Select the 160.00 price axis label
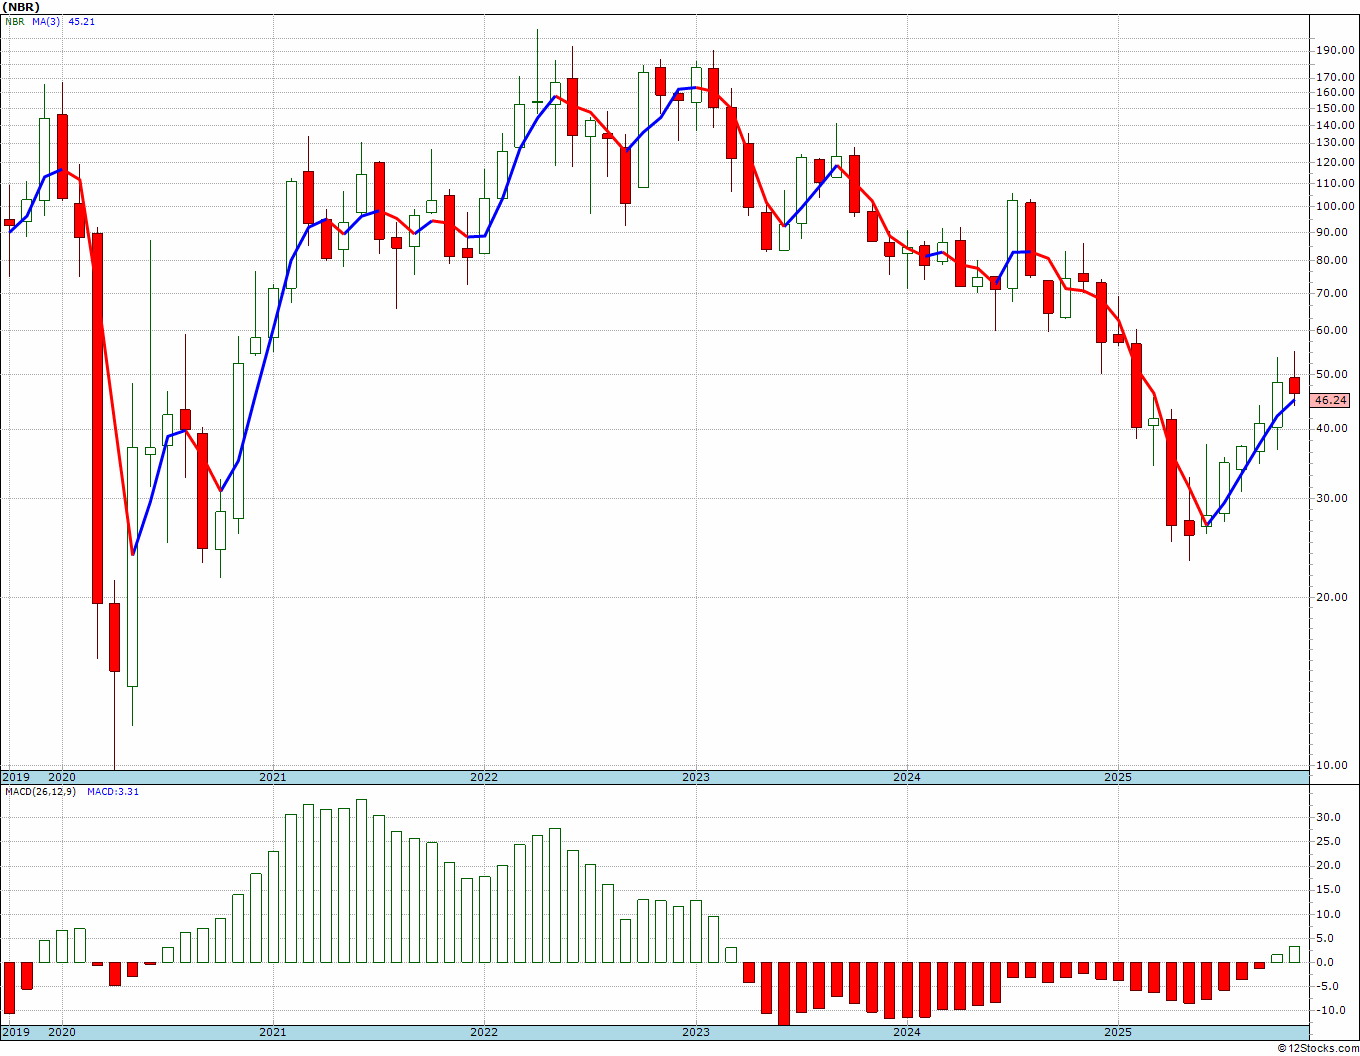Screen dimensions: 1360x1056 1336,92
